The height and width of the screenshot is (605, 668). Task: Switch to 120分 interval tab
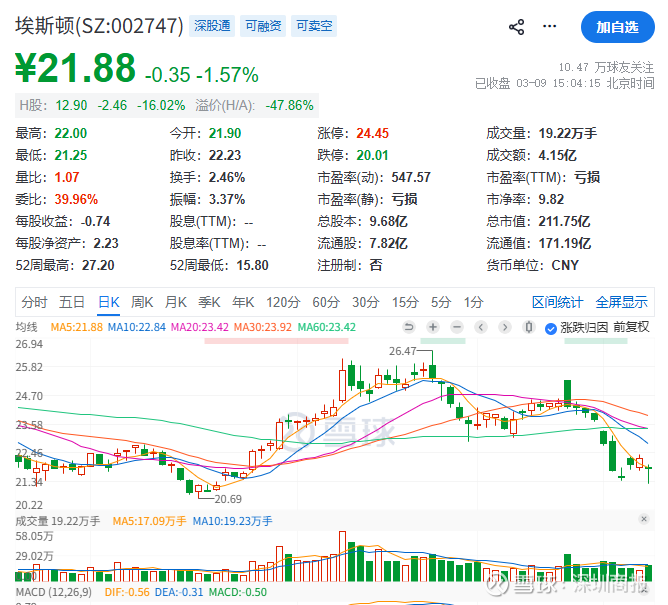(283, 302)
